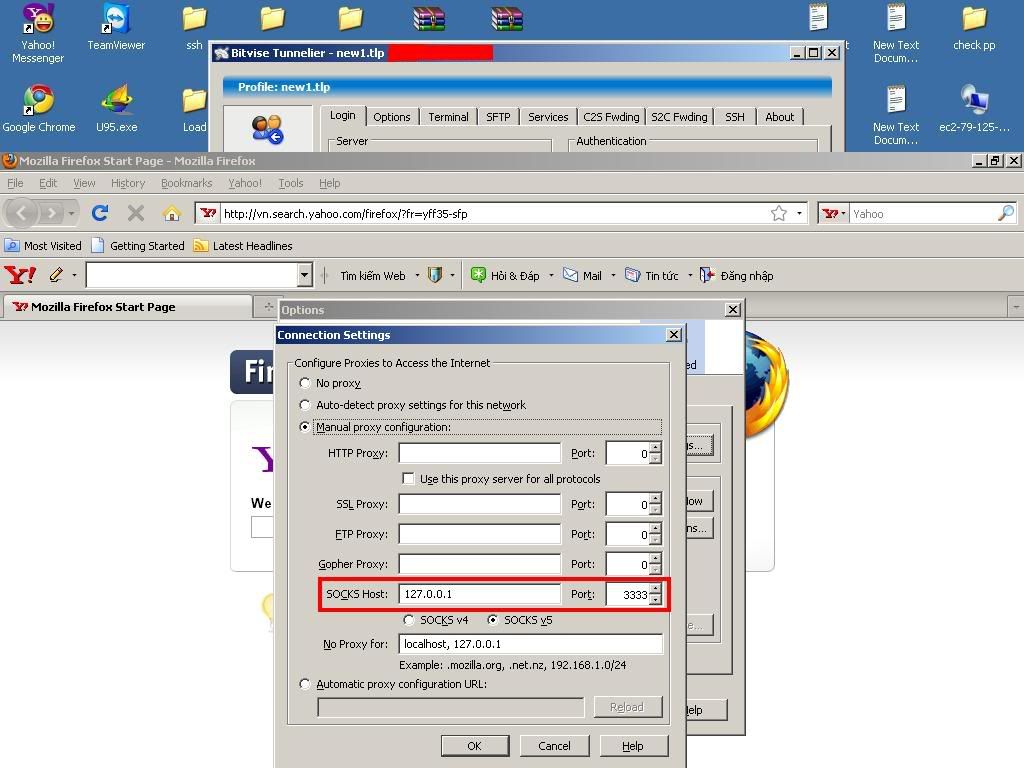Screen dimensions: 1024x768
Task: Select Automatic proxy configuration URL radio button
Action: pos(304,684)
